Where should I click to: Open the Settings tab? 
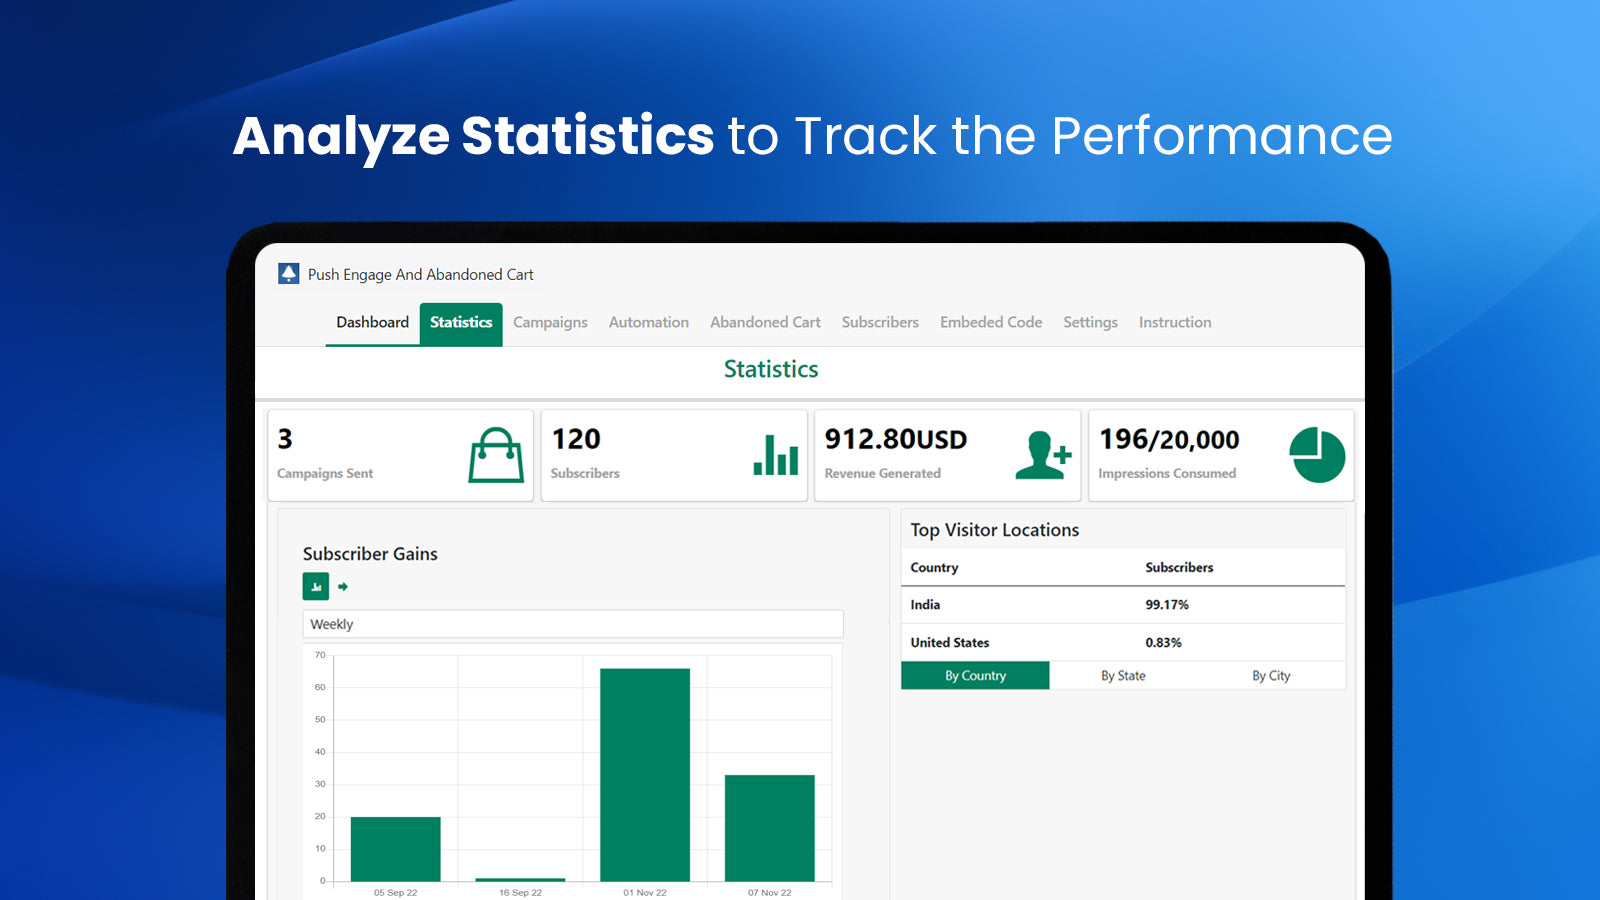pyautogui.click(x=1090, y=322)
